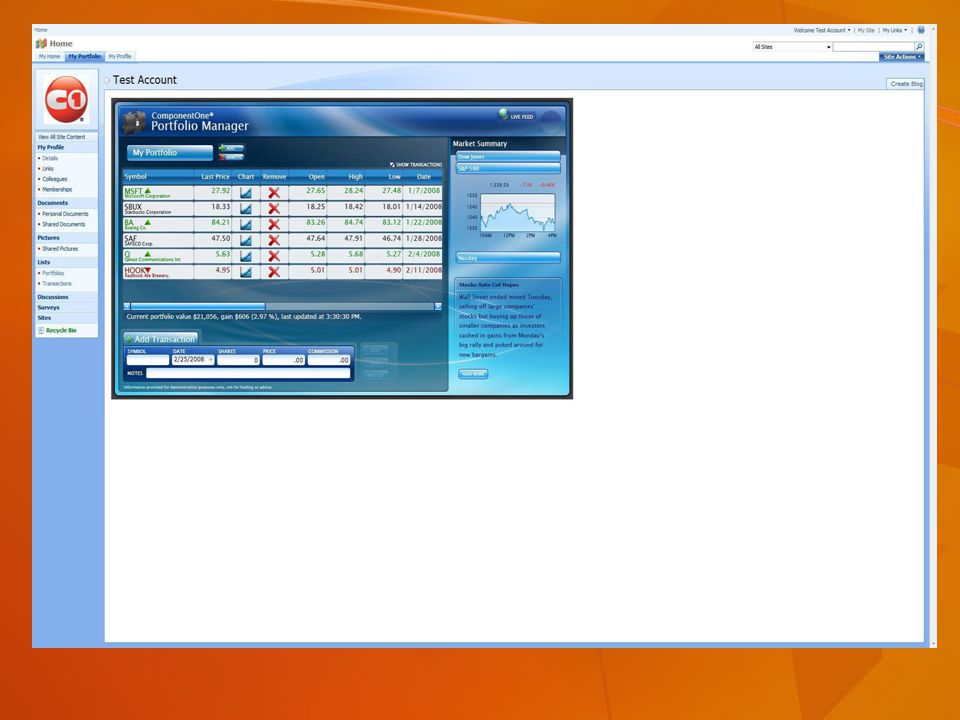Image resolution: width=960 pixels, height=720 pixels.
Task: Click the Shares input field
Action: click(238, 360)
